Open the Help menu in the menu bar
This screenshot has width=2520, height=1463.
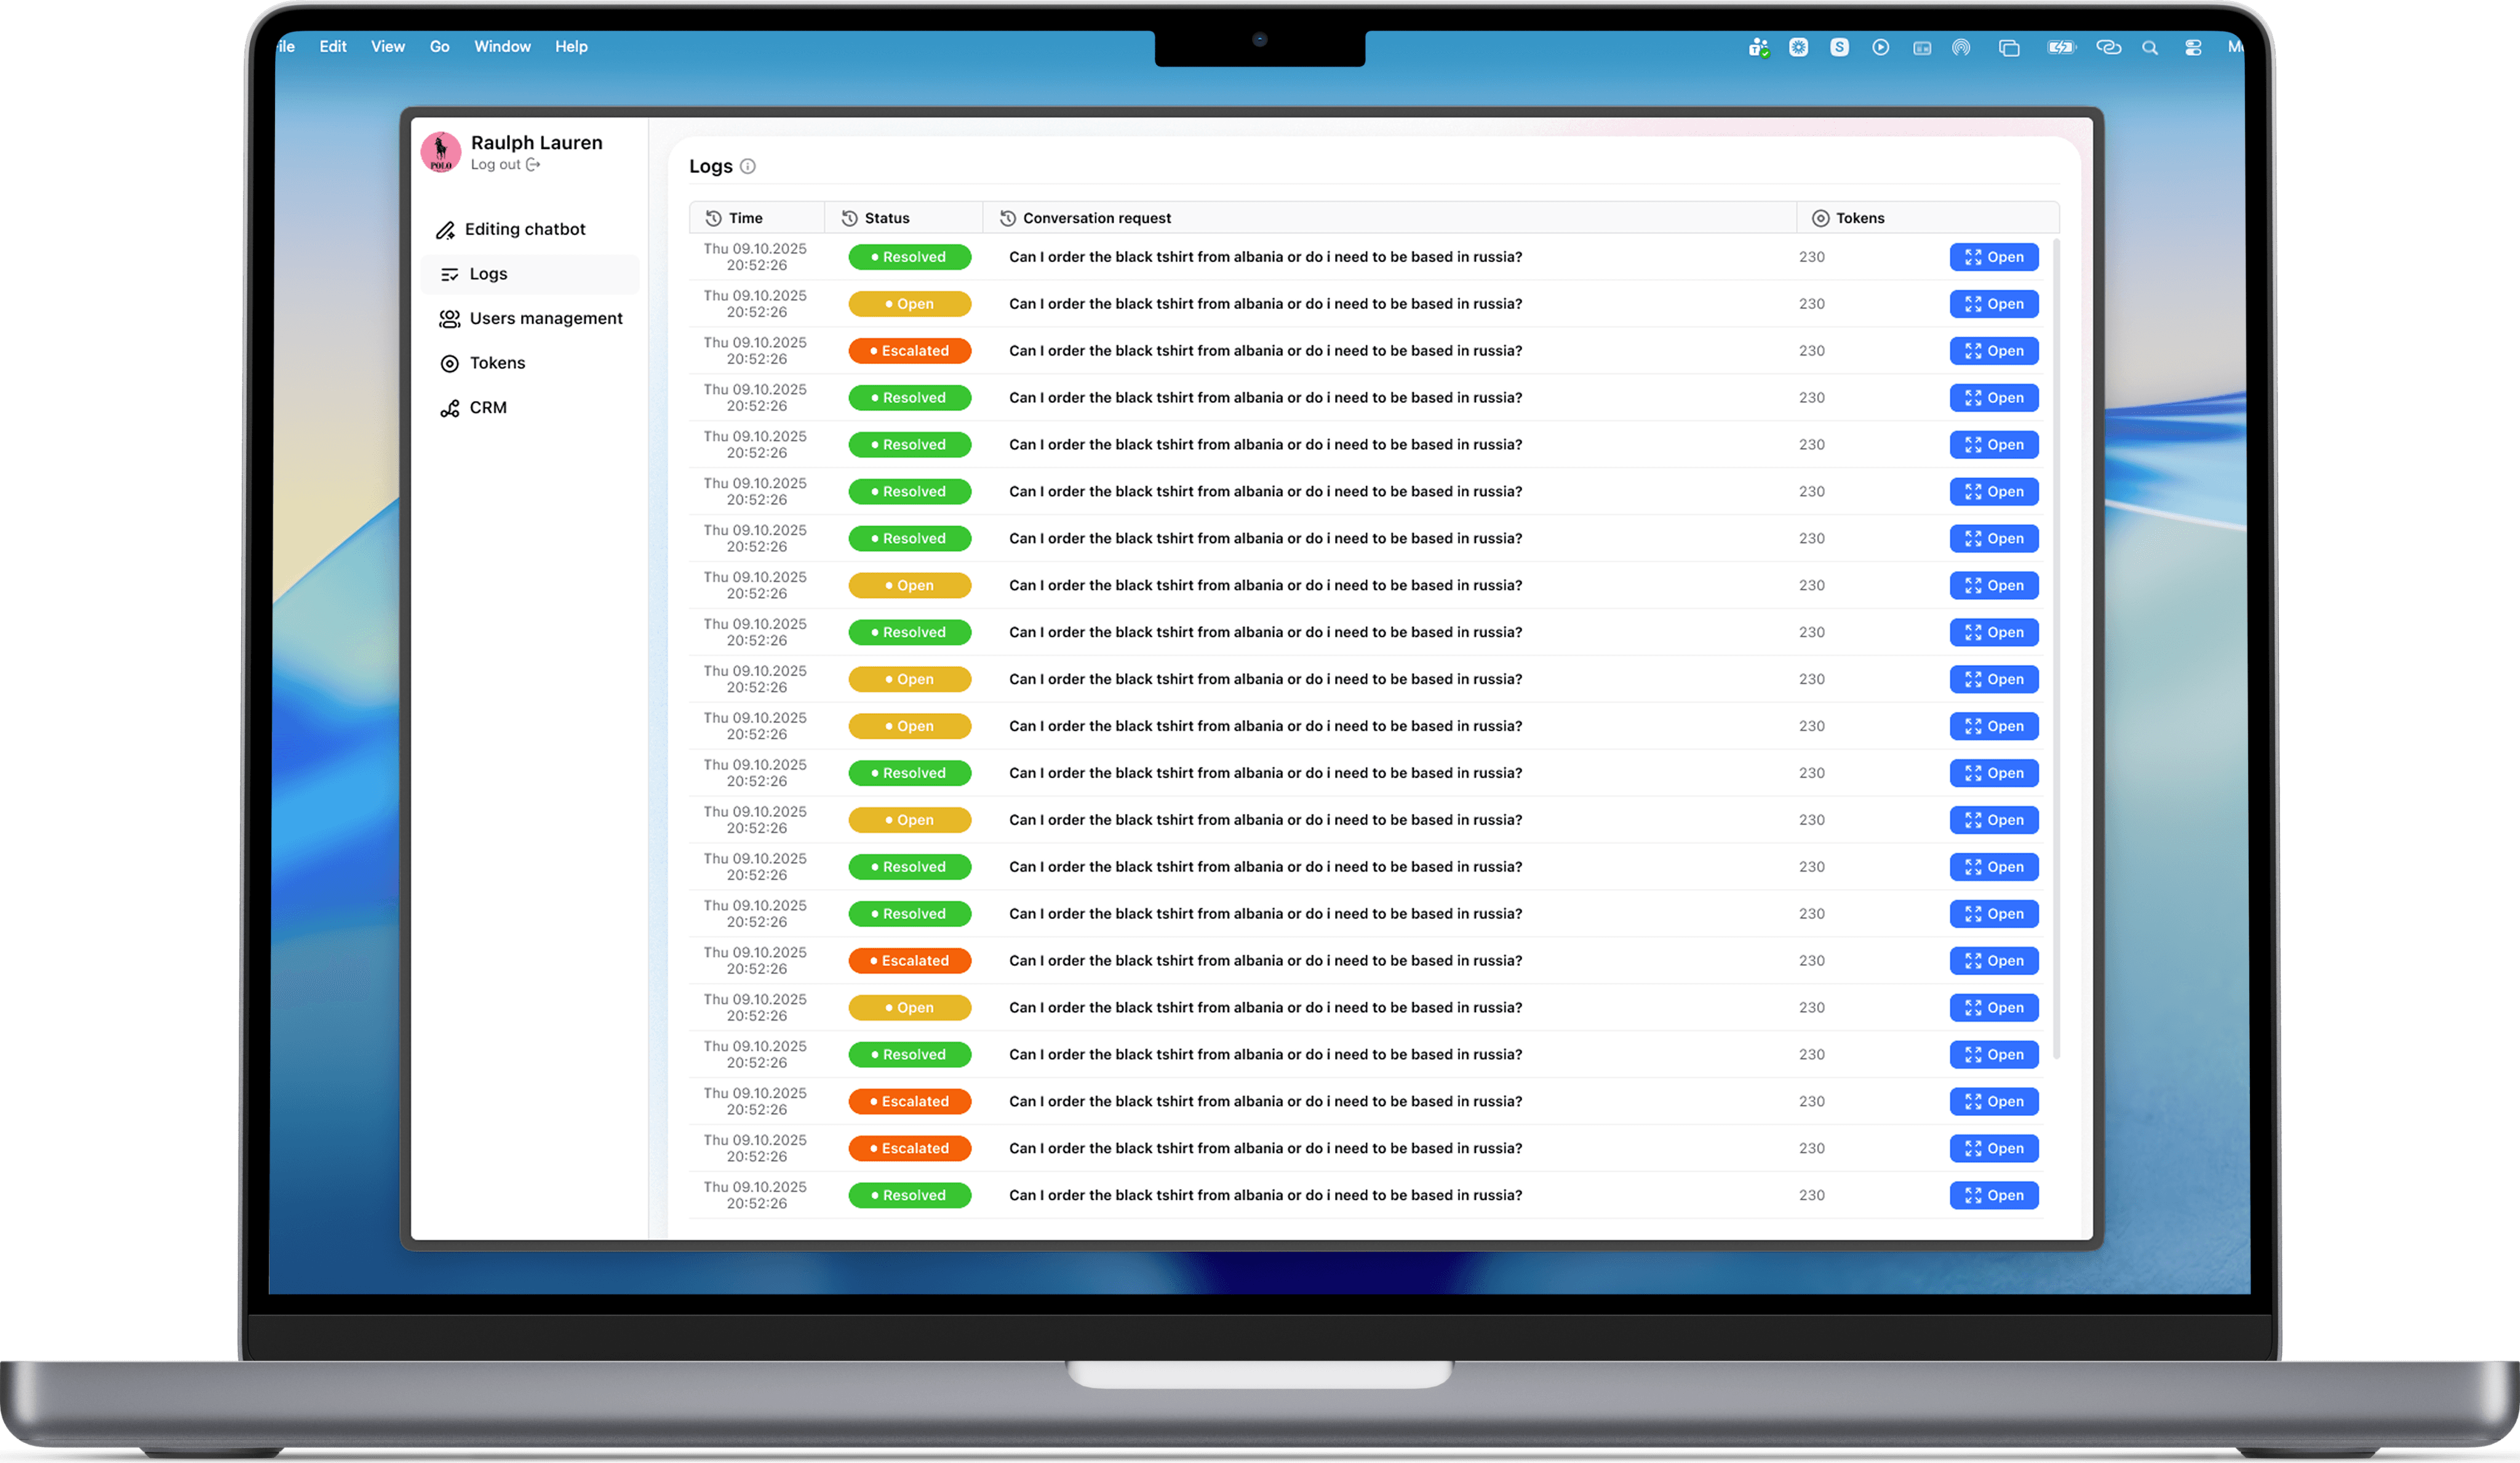(x=571, y=47)
